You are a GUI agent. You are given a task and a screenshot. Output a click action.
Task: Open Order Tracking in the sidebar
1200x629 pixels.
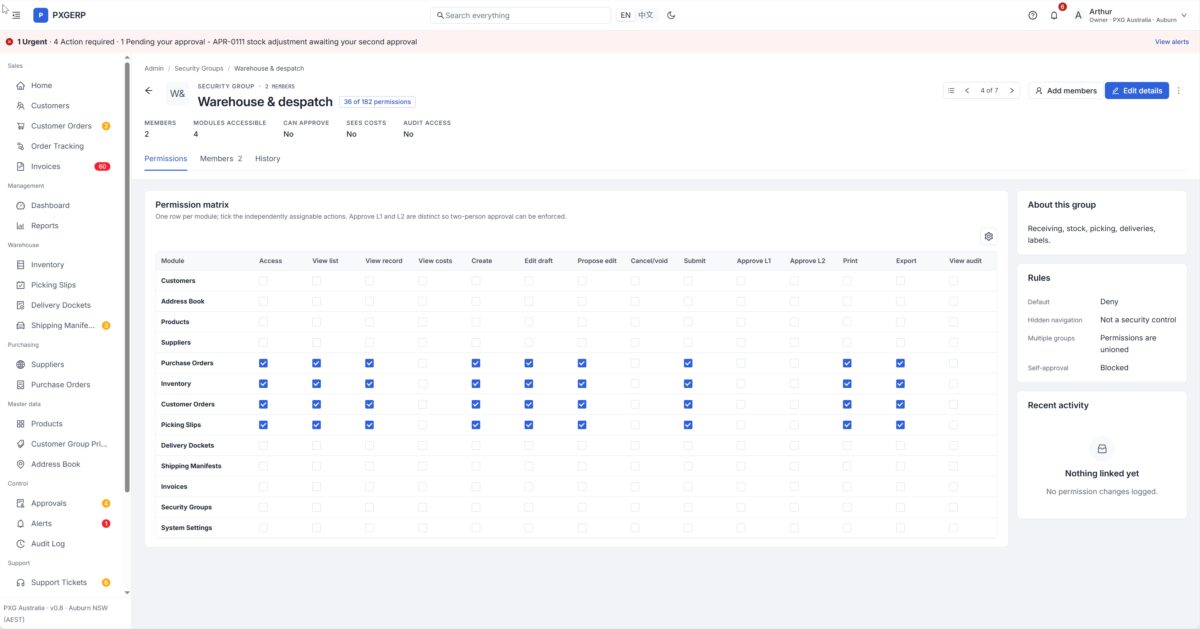click(62, 146)
